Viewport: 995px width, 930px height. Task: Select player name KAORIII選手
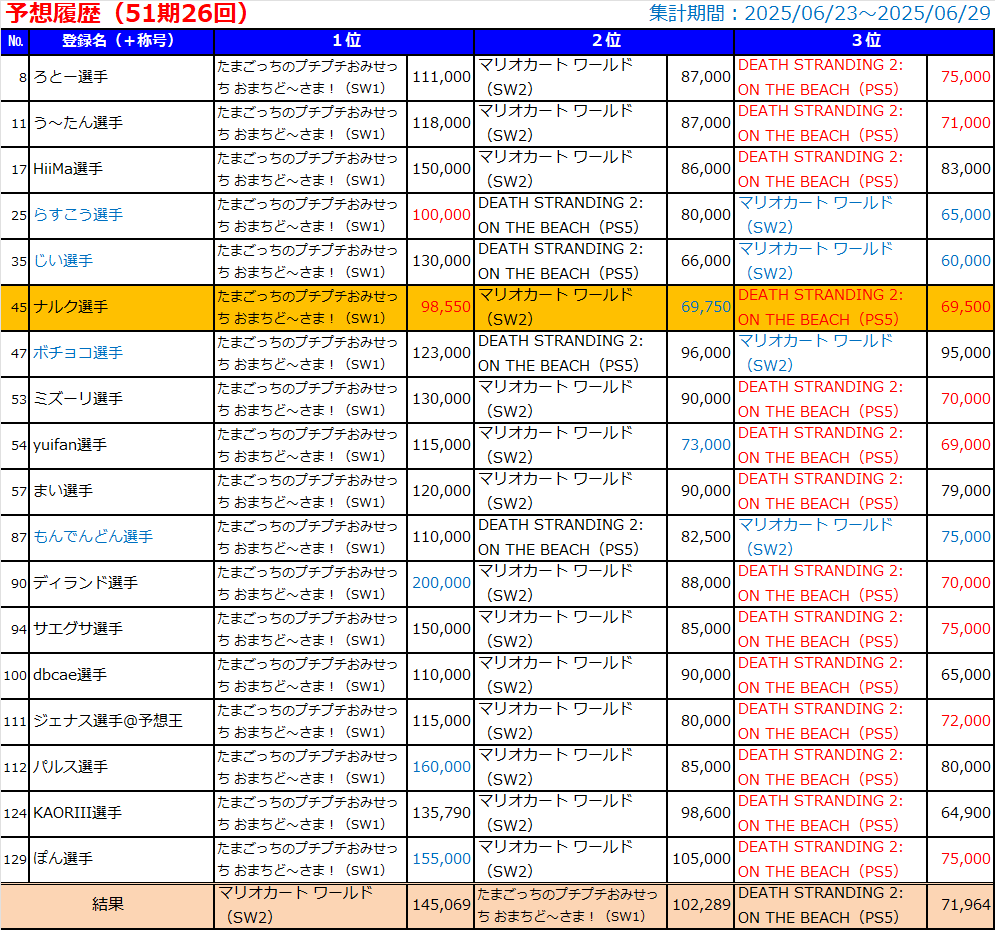pos(77,813)
